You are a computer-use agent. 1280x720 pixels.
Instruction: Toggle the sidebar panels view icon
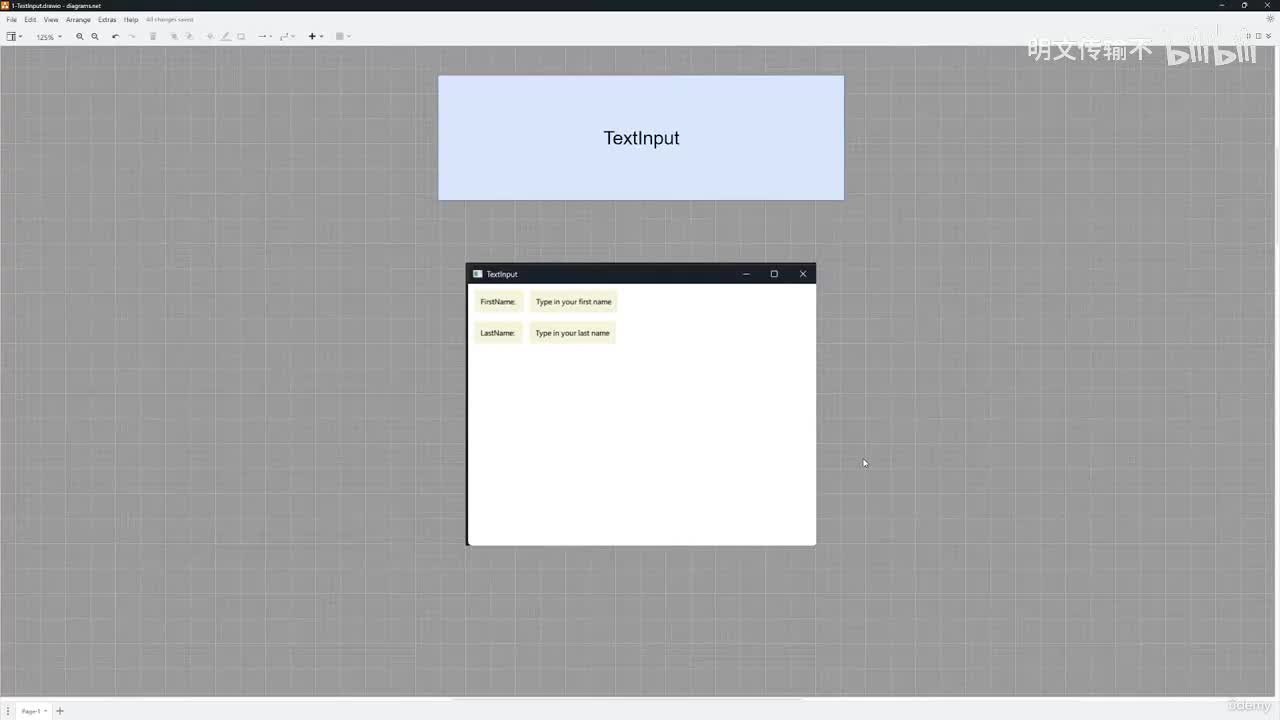tap(13, 37)
